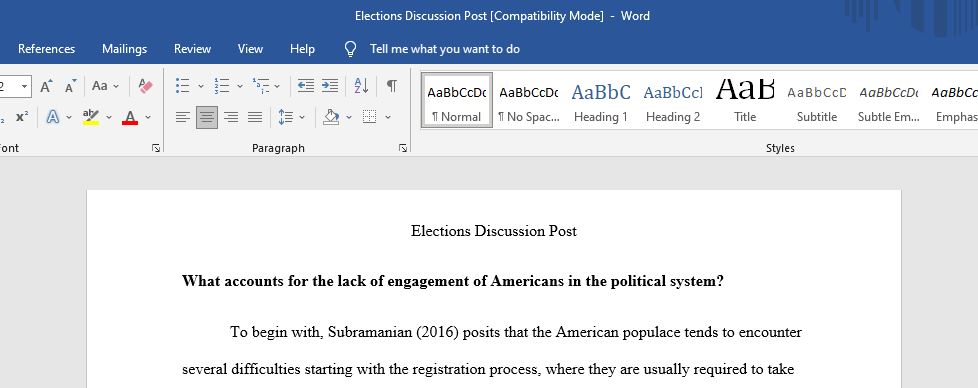Open the Shading color dropdown arrow

coord(349,117)
